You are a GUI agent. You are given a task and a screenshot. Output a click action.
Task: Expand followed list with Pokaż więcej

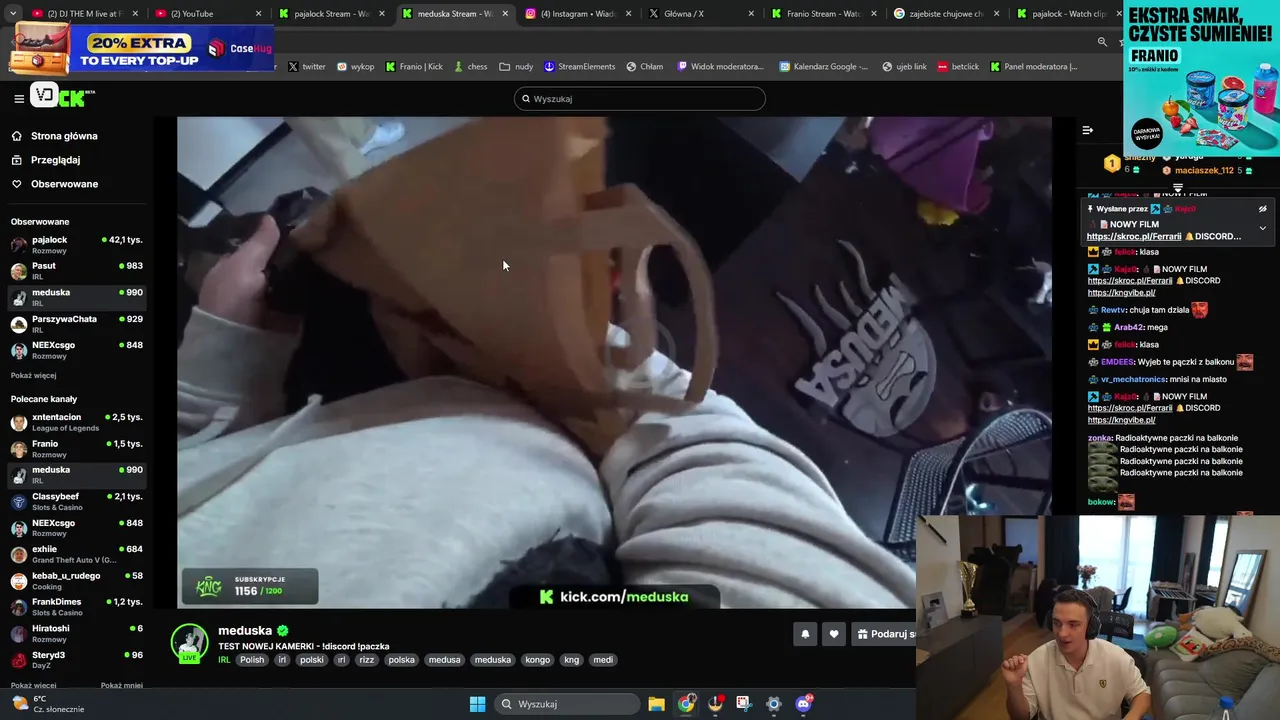[33, 375]
